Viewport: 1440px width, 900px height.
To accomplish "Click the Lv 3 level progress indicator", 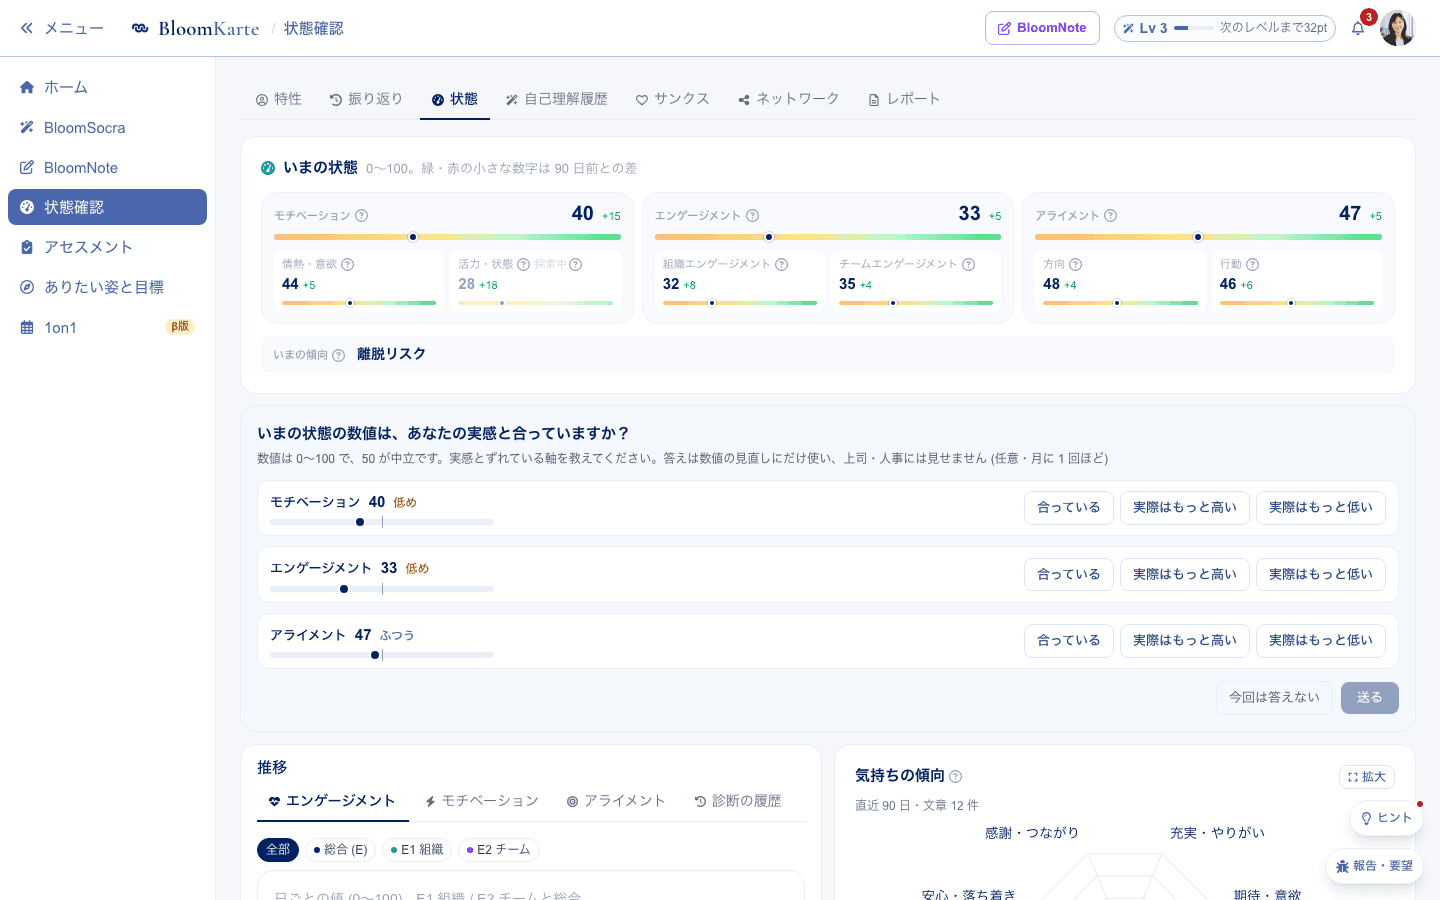I will pyautogui.click(x=1225, y=28).
